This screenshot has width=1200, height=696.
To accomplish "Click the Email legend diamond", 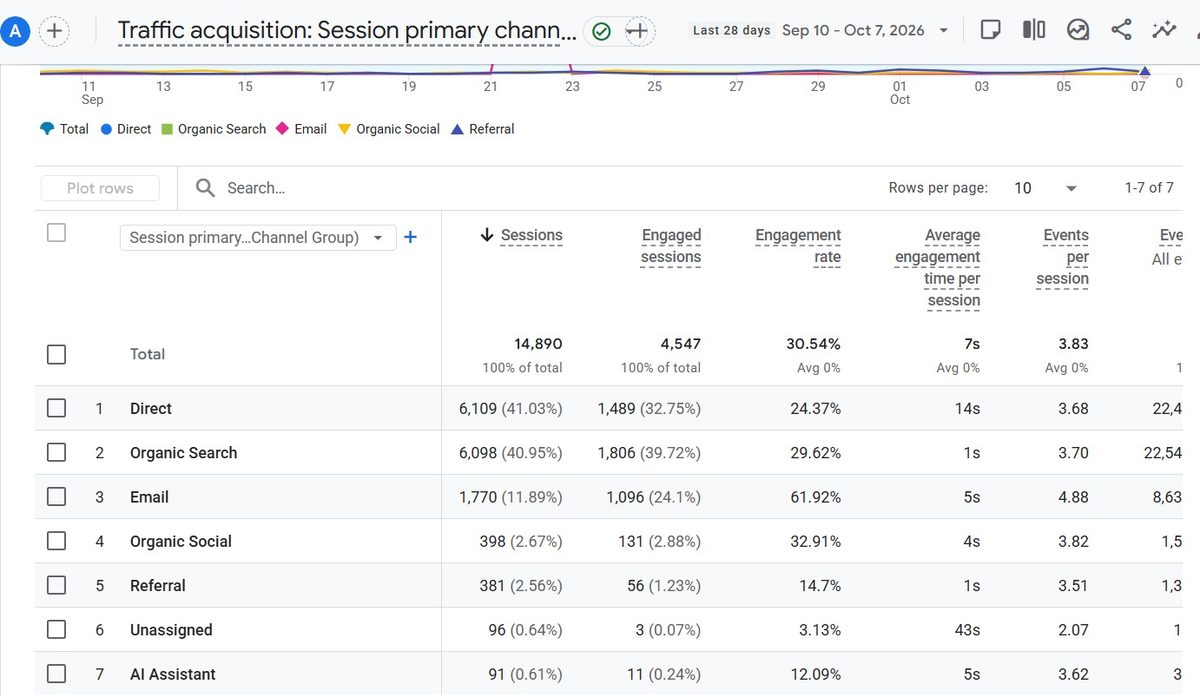I will [283, 129].
